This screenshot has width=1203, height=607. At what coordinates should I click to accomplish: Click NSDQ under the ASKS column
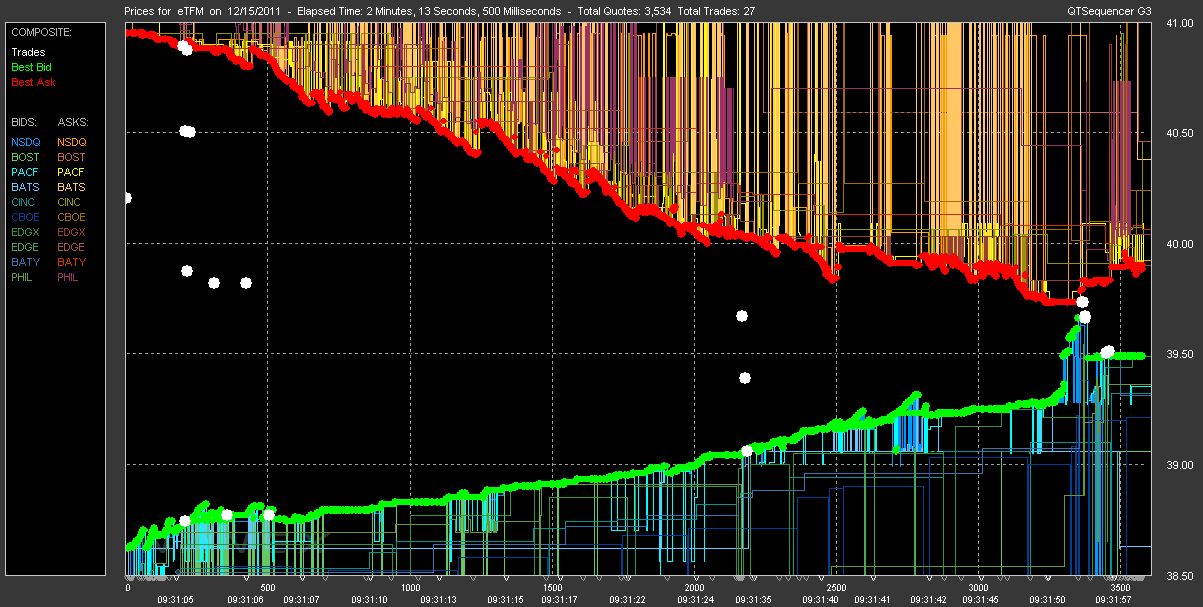click(72, 142)
